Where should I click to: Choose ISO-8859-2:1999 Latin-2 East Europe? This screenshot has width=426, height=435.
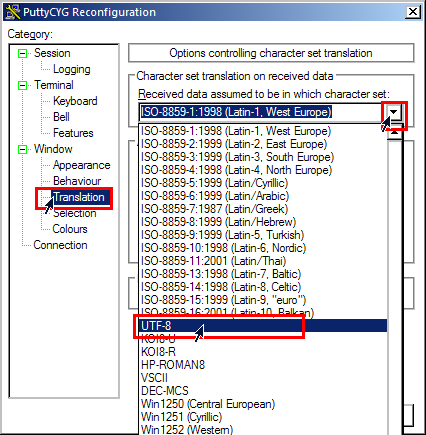[263, 144]
